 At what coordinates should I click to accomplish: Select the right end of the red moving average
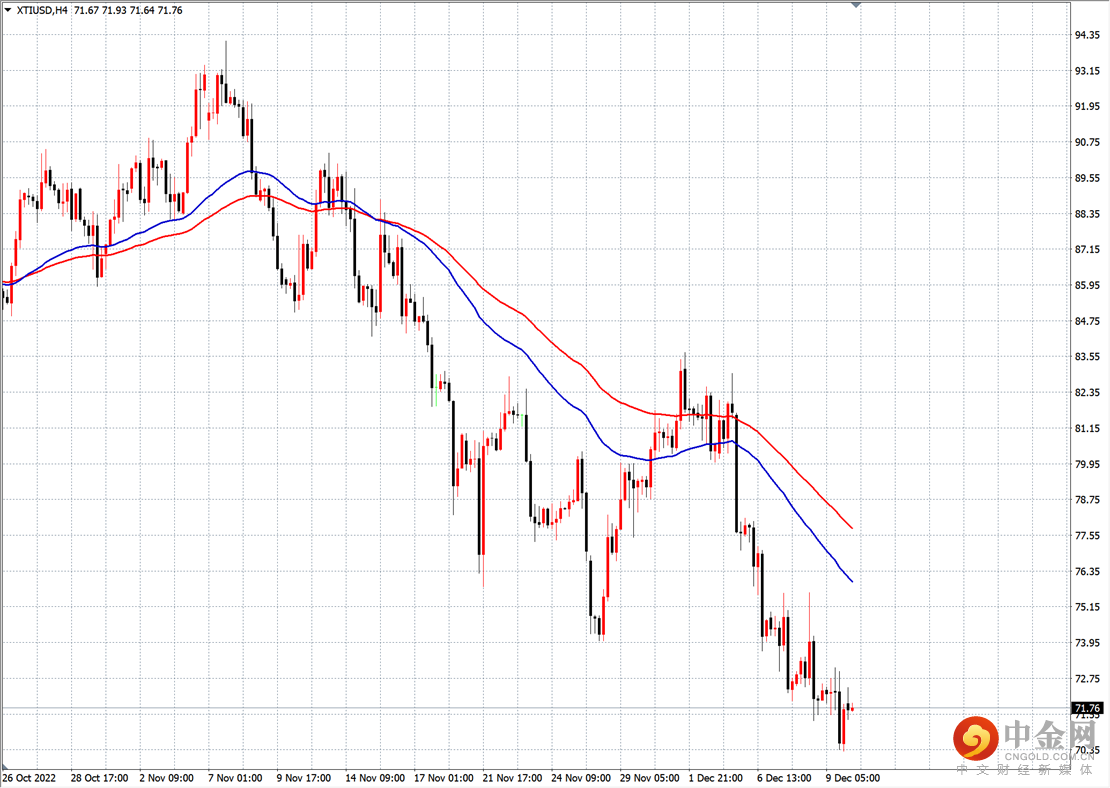[x=851, y=527]
